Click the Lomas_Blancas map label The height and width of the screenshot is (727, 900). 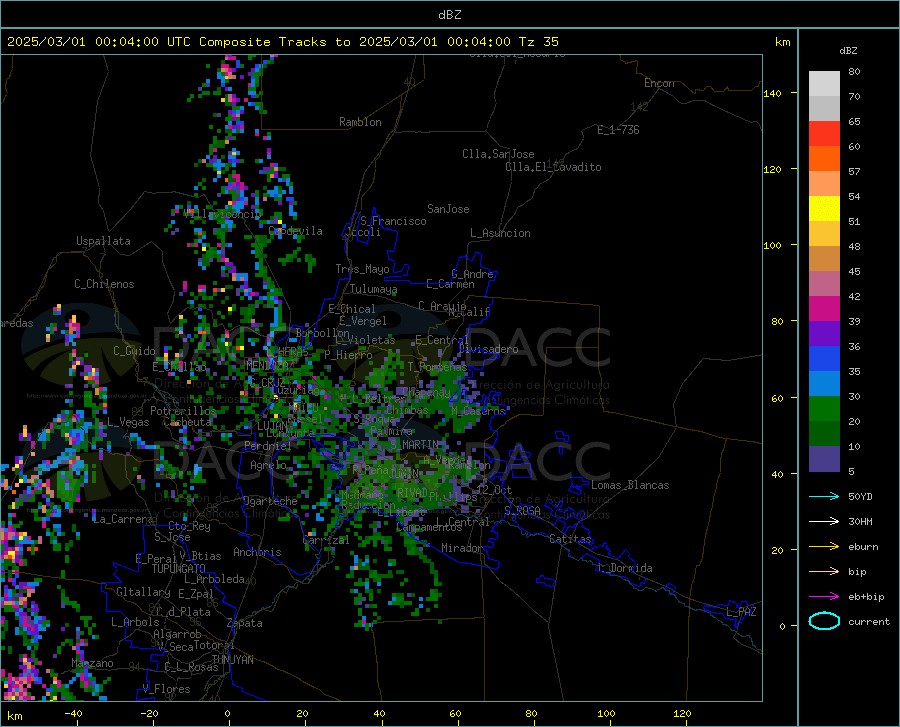[x=630, y=485]
